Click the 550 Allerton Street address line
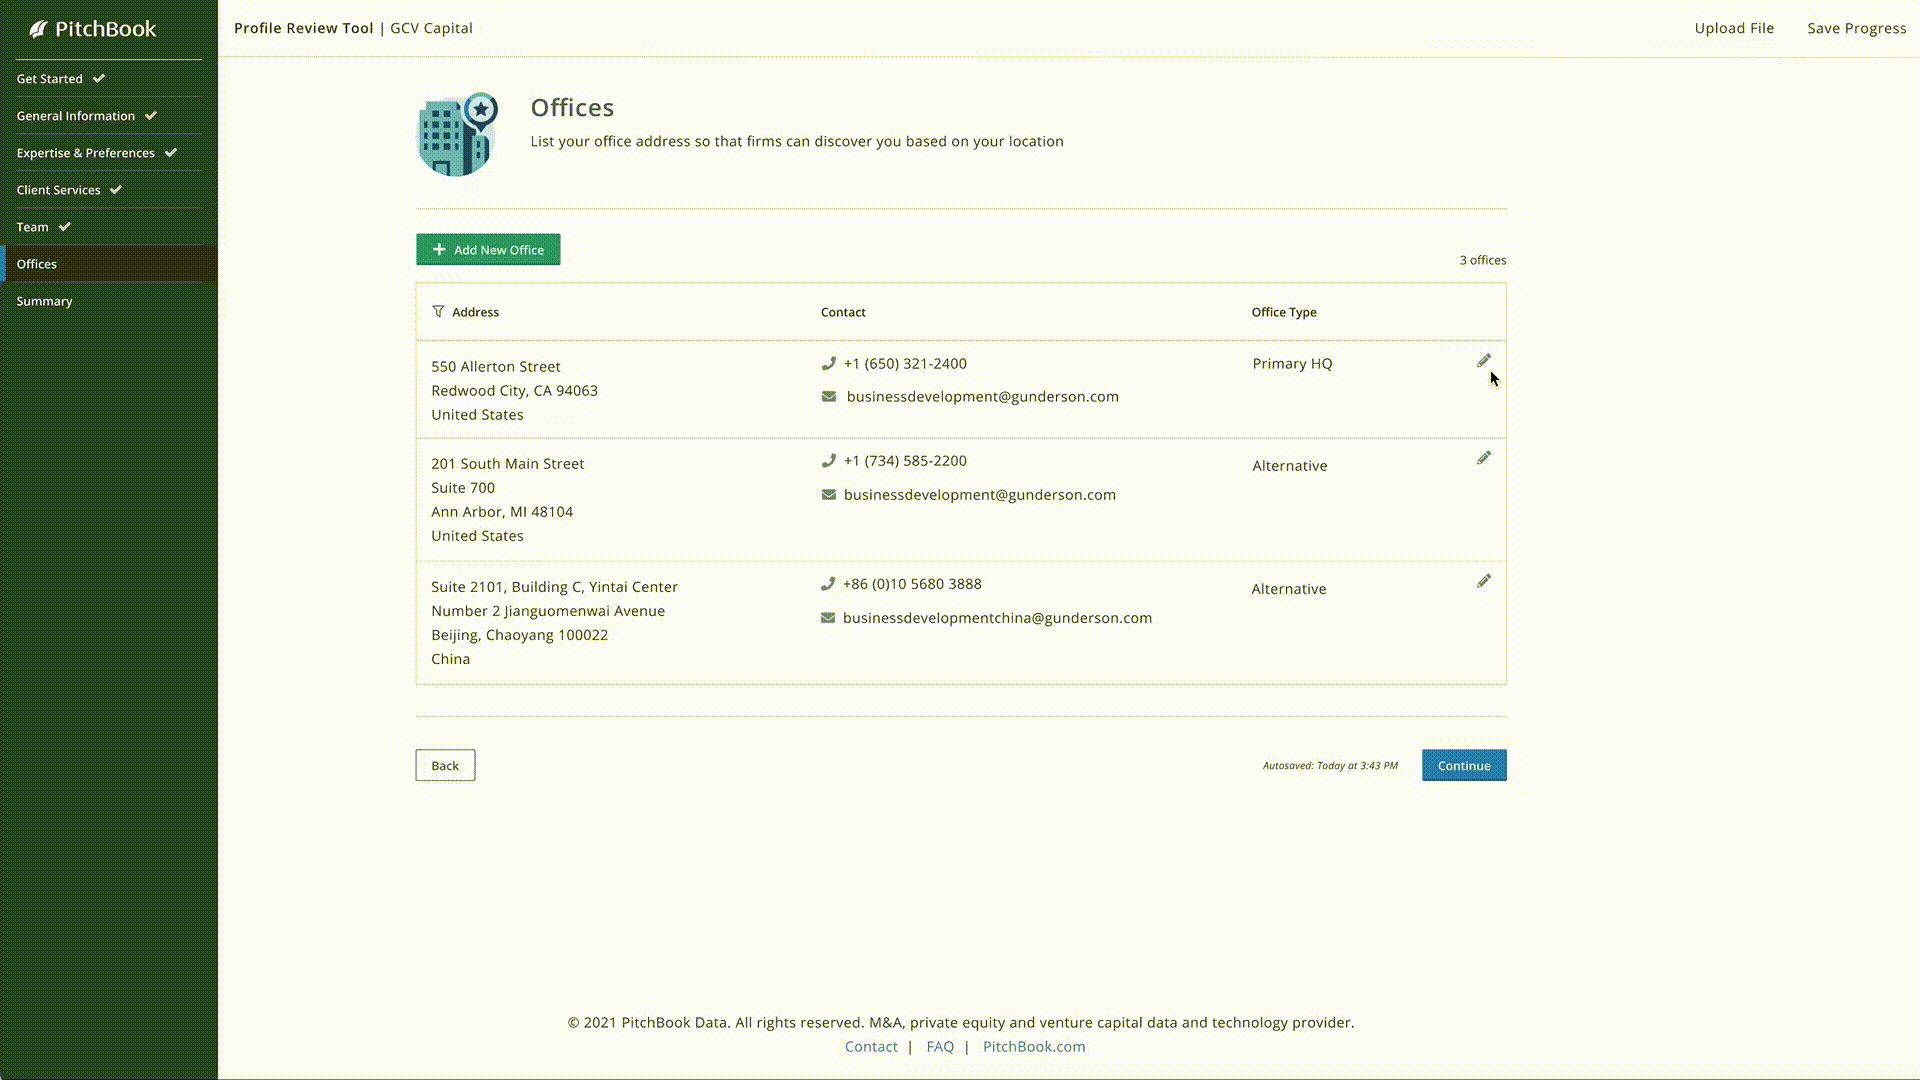1920x1080 pixels. [x=496, y=367]
